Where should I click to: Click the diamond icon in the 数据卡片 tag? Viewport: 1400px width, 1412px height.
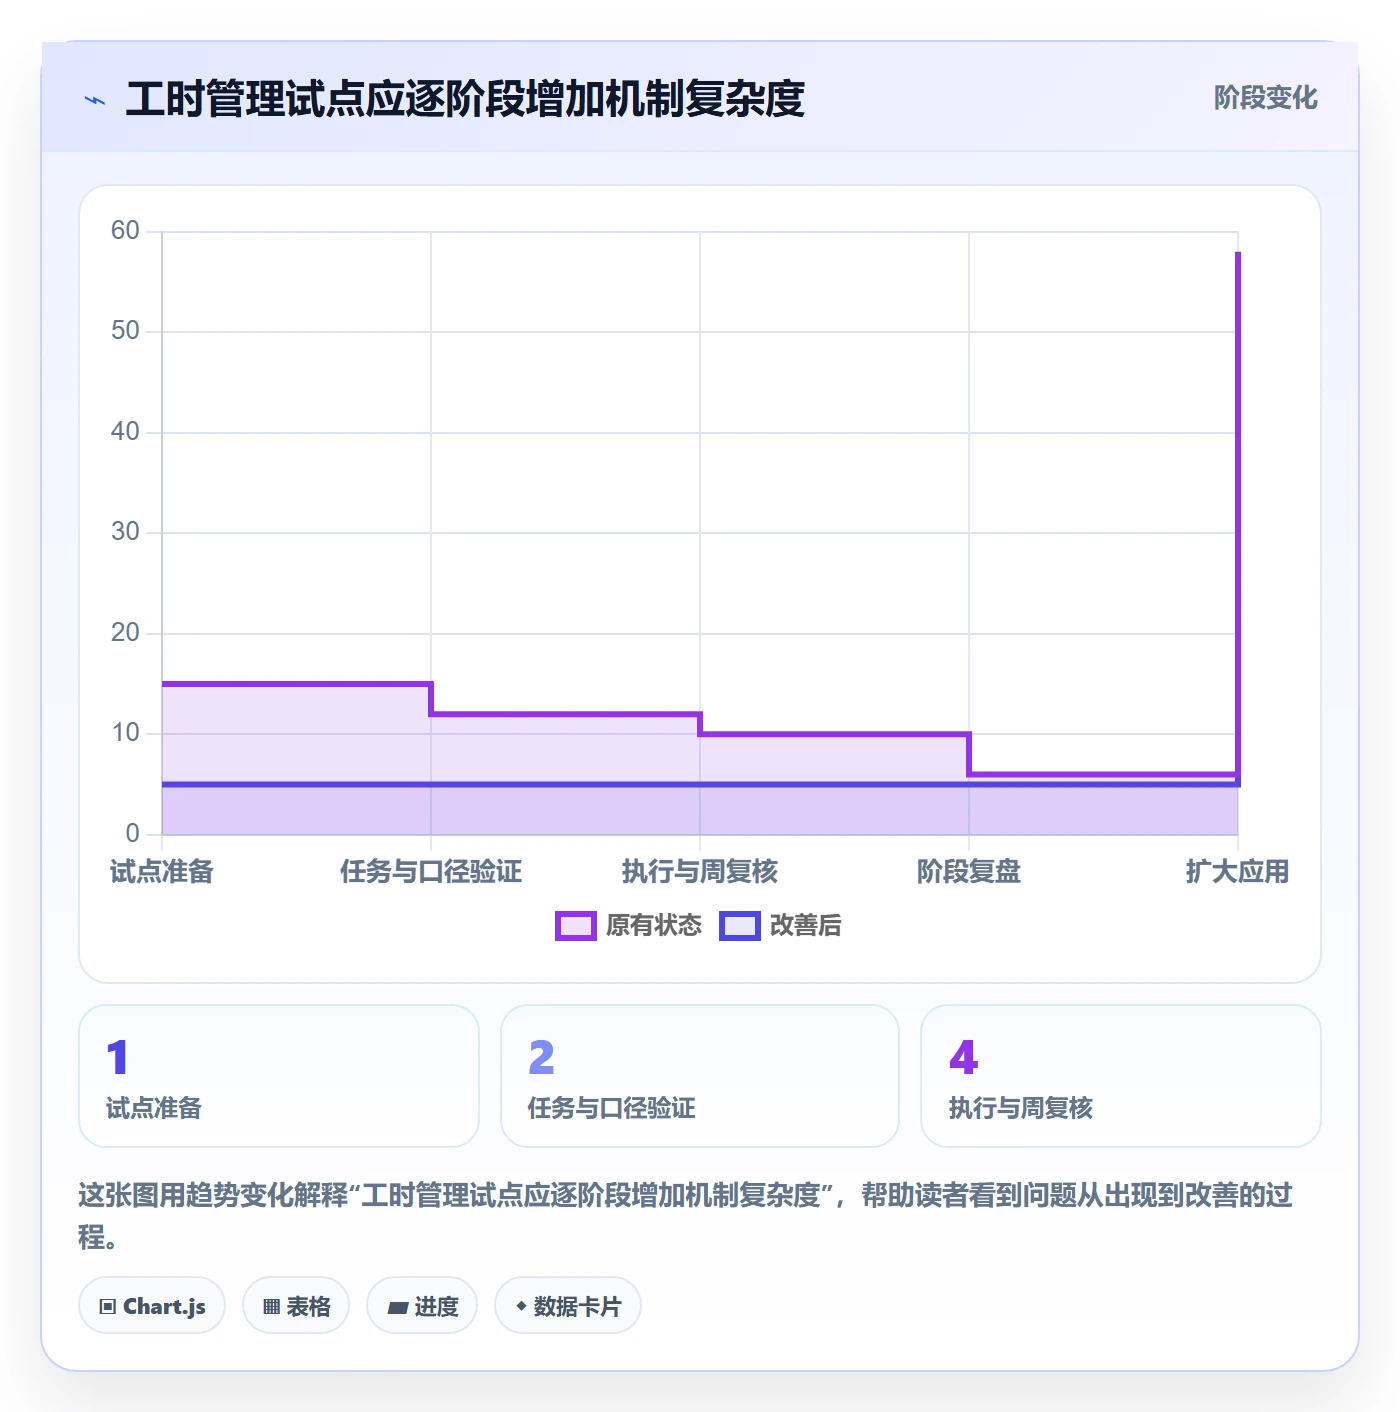click(x=521, y=1306)
